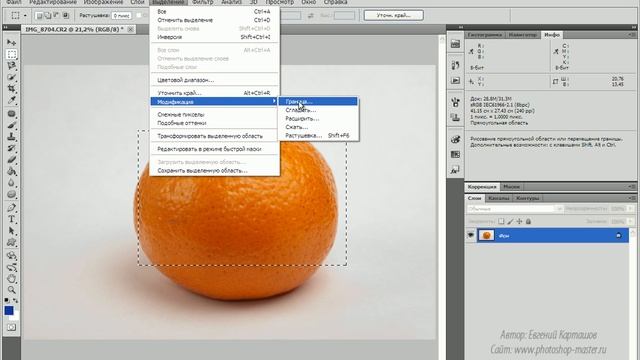Select the Dodge tool
This screenshot has width=640, height=360.
[11, 194]
